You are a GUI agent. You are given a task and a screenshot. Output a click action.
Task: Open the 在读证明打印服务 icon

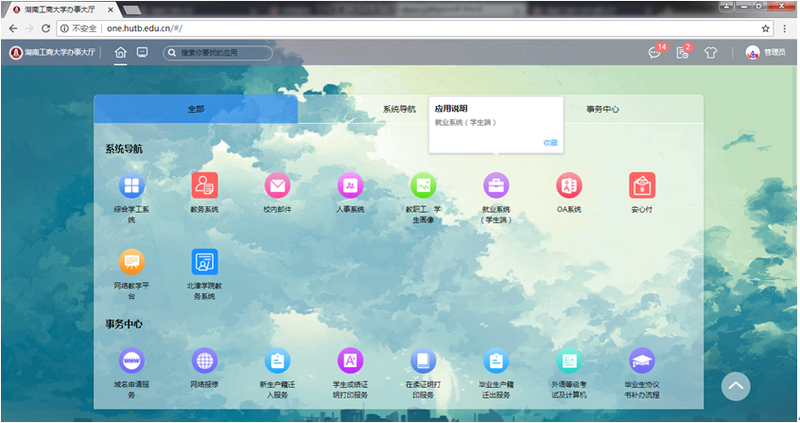tap(423, 361)
